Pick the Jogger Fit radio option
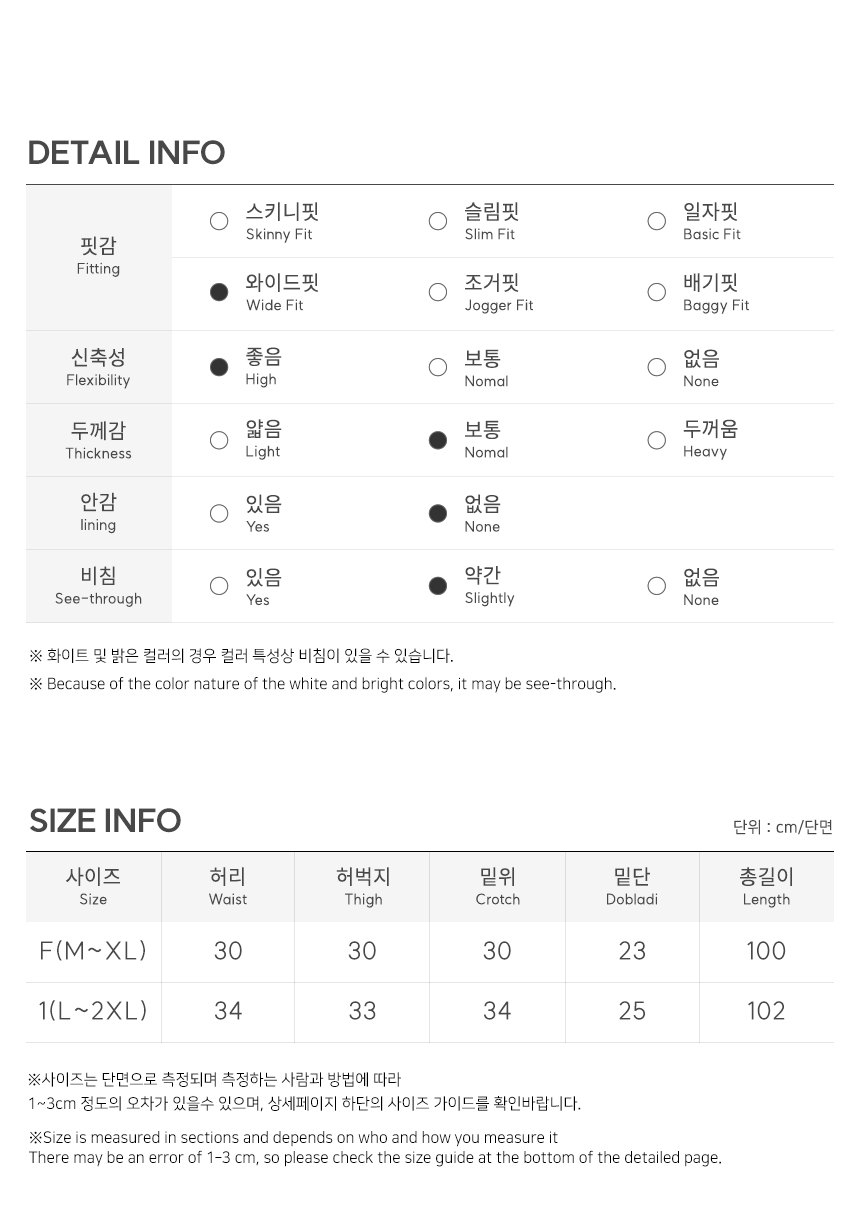The height and width of the screenshot is (1215, 860). pos(438,292)
